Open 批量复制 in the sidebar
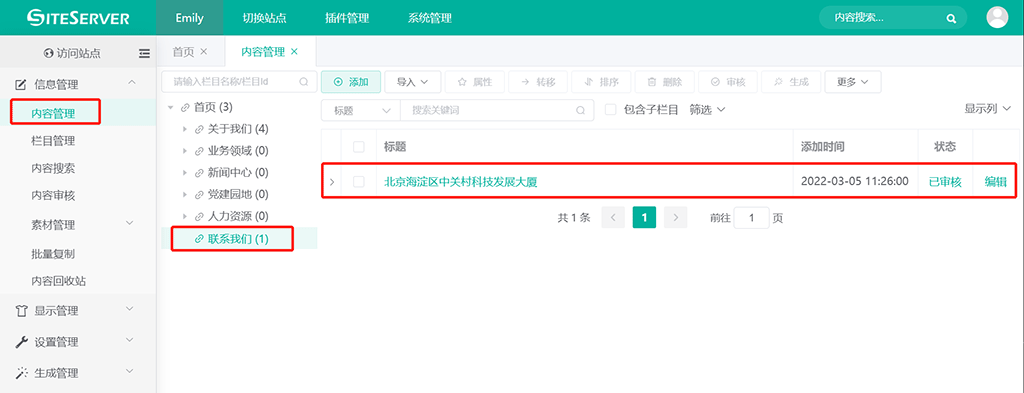 53,254
